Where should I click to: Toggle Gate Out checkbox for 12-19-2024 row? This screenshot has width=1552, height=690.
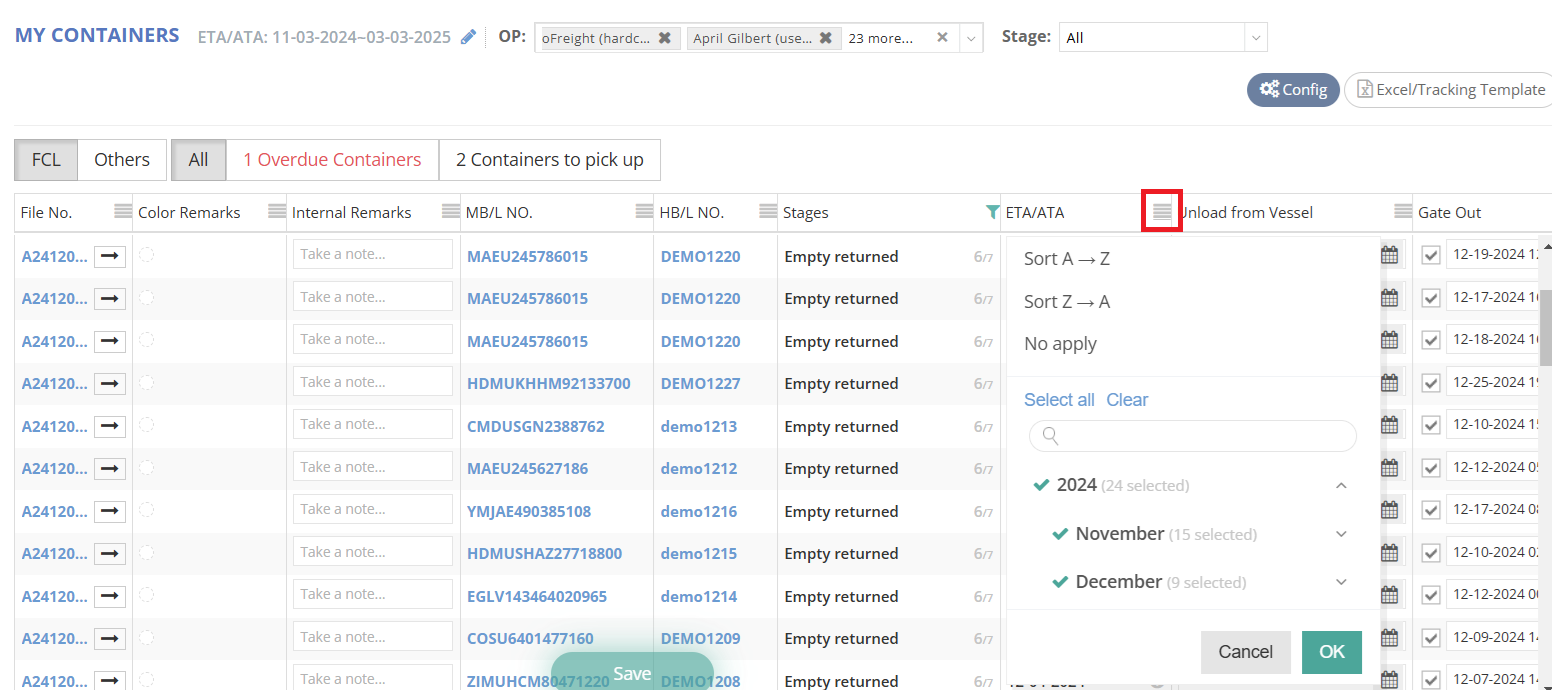1431,255
